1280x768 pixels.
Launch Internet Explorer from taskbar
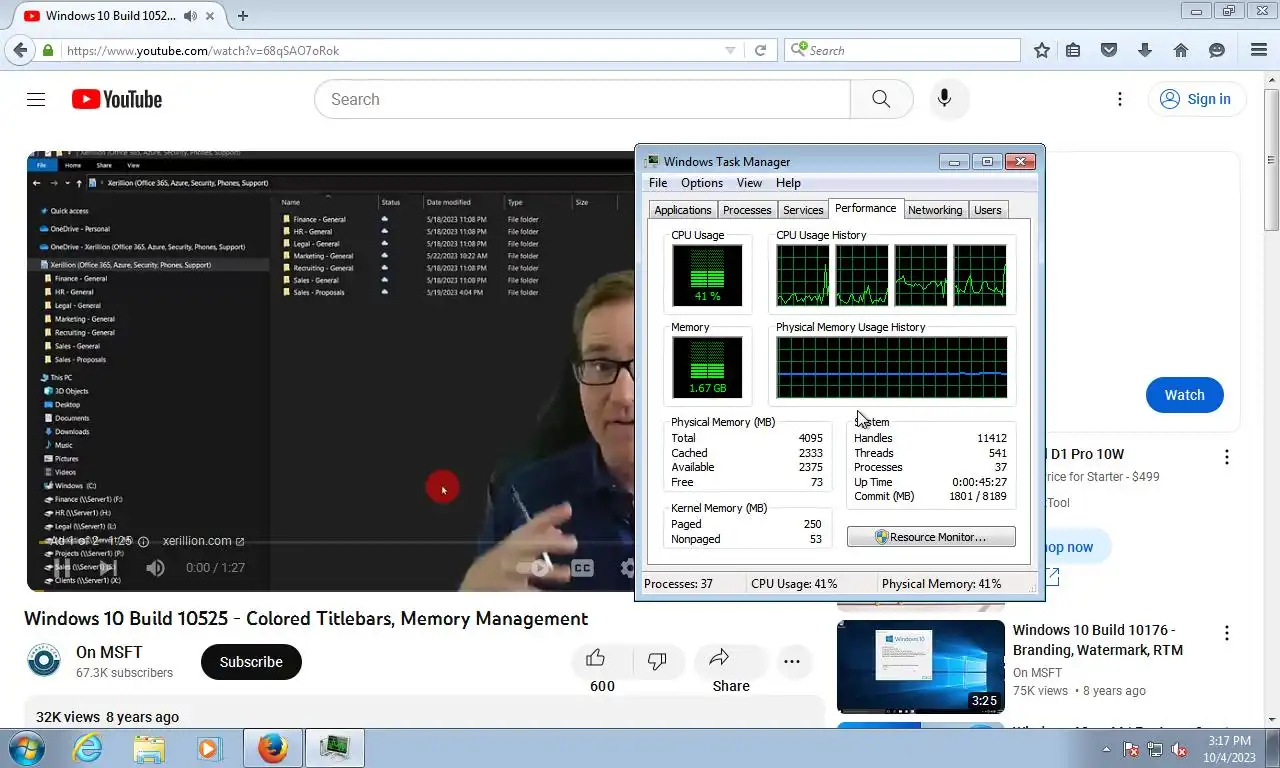87,748
